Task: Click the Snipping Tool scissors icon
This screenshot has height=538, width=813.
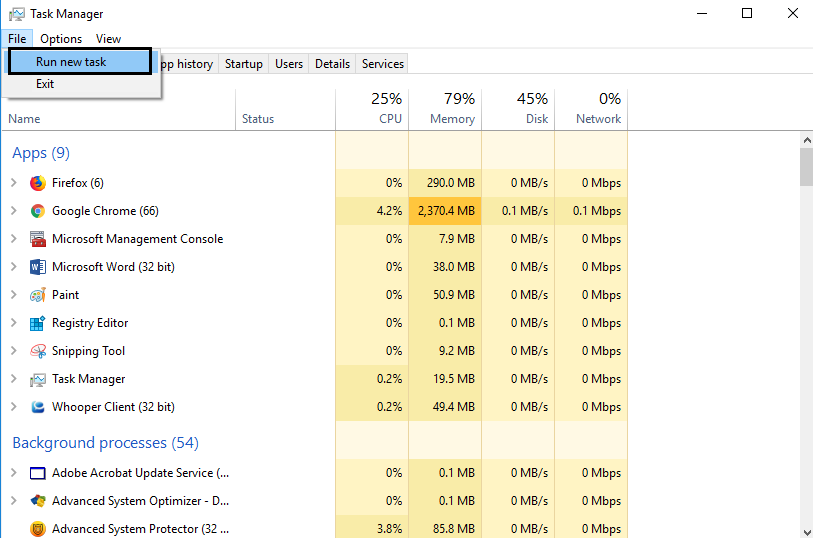Action: pyautogui.click(x=38, y=351)
